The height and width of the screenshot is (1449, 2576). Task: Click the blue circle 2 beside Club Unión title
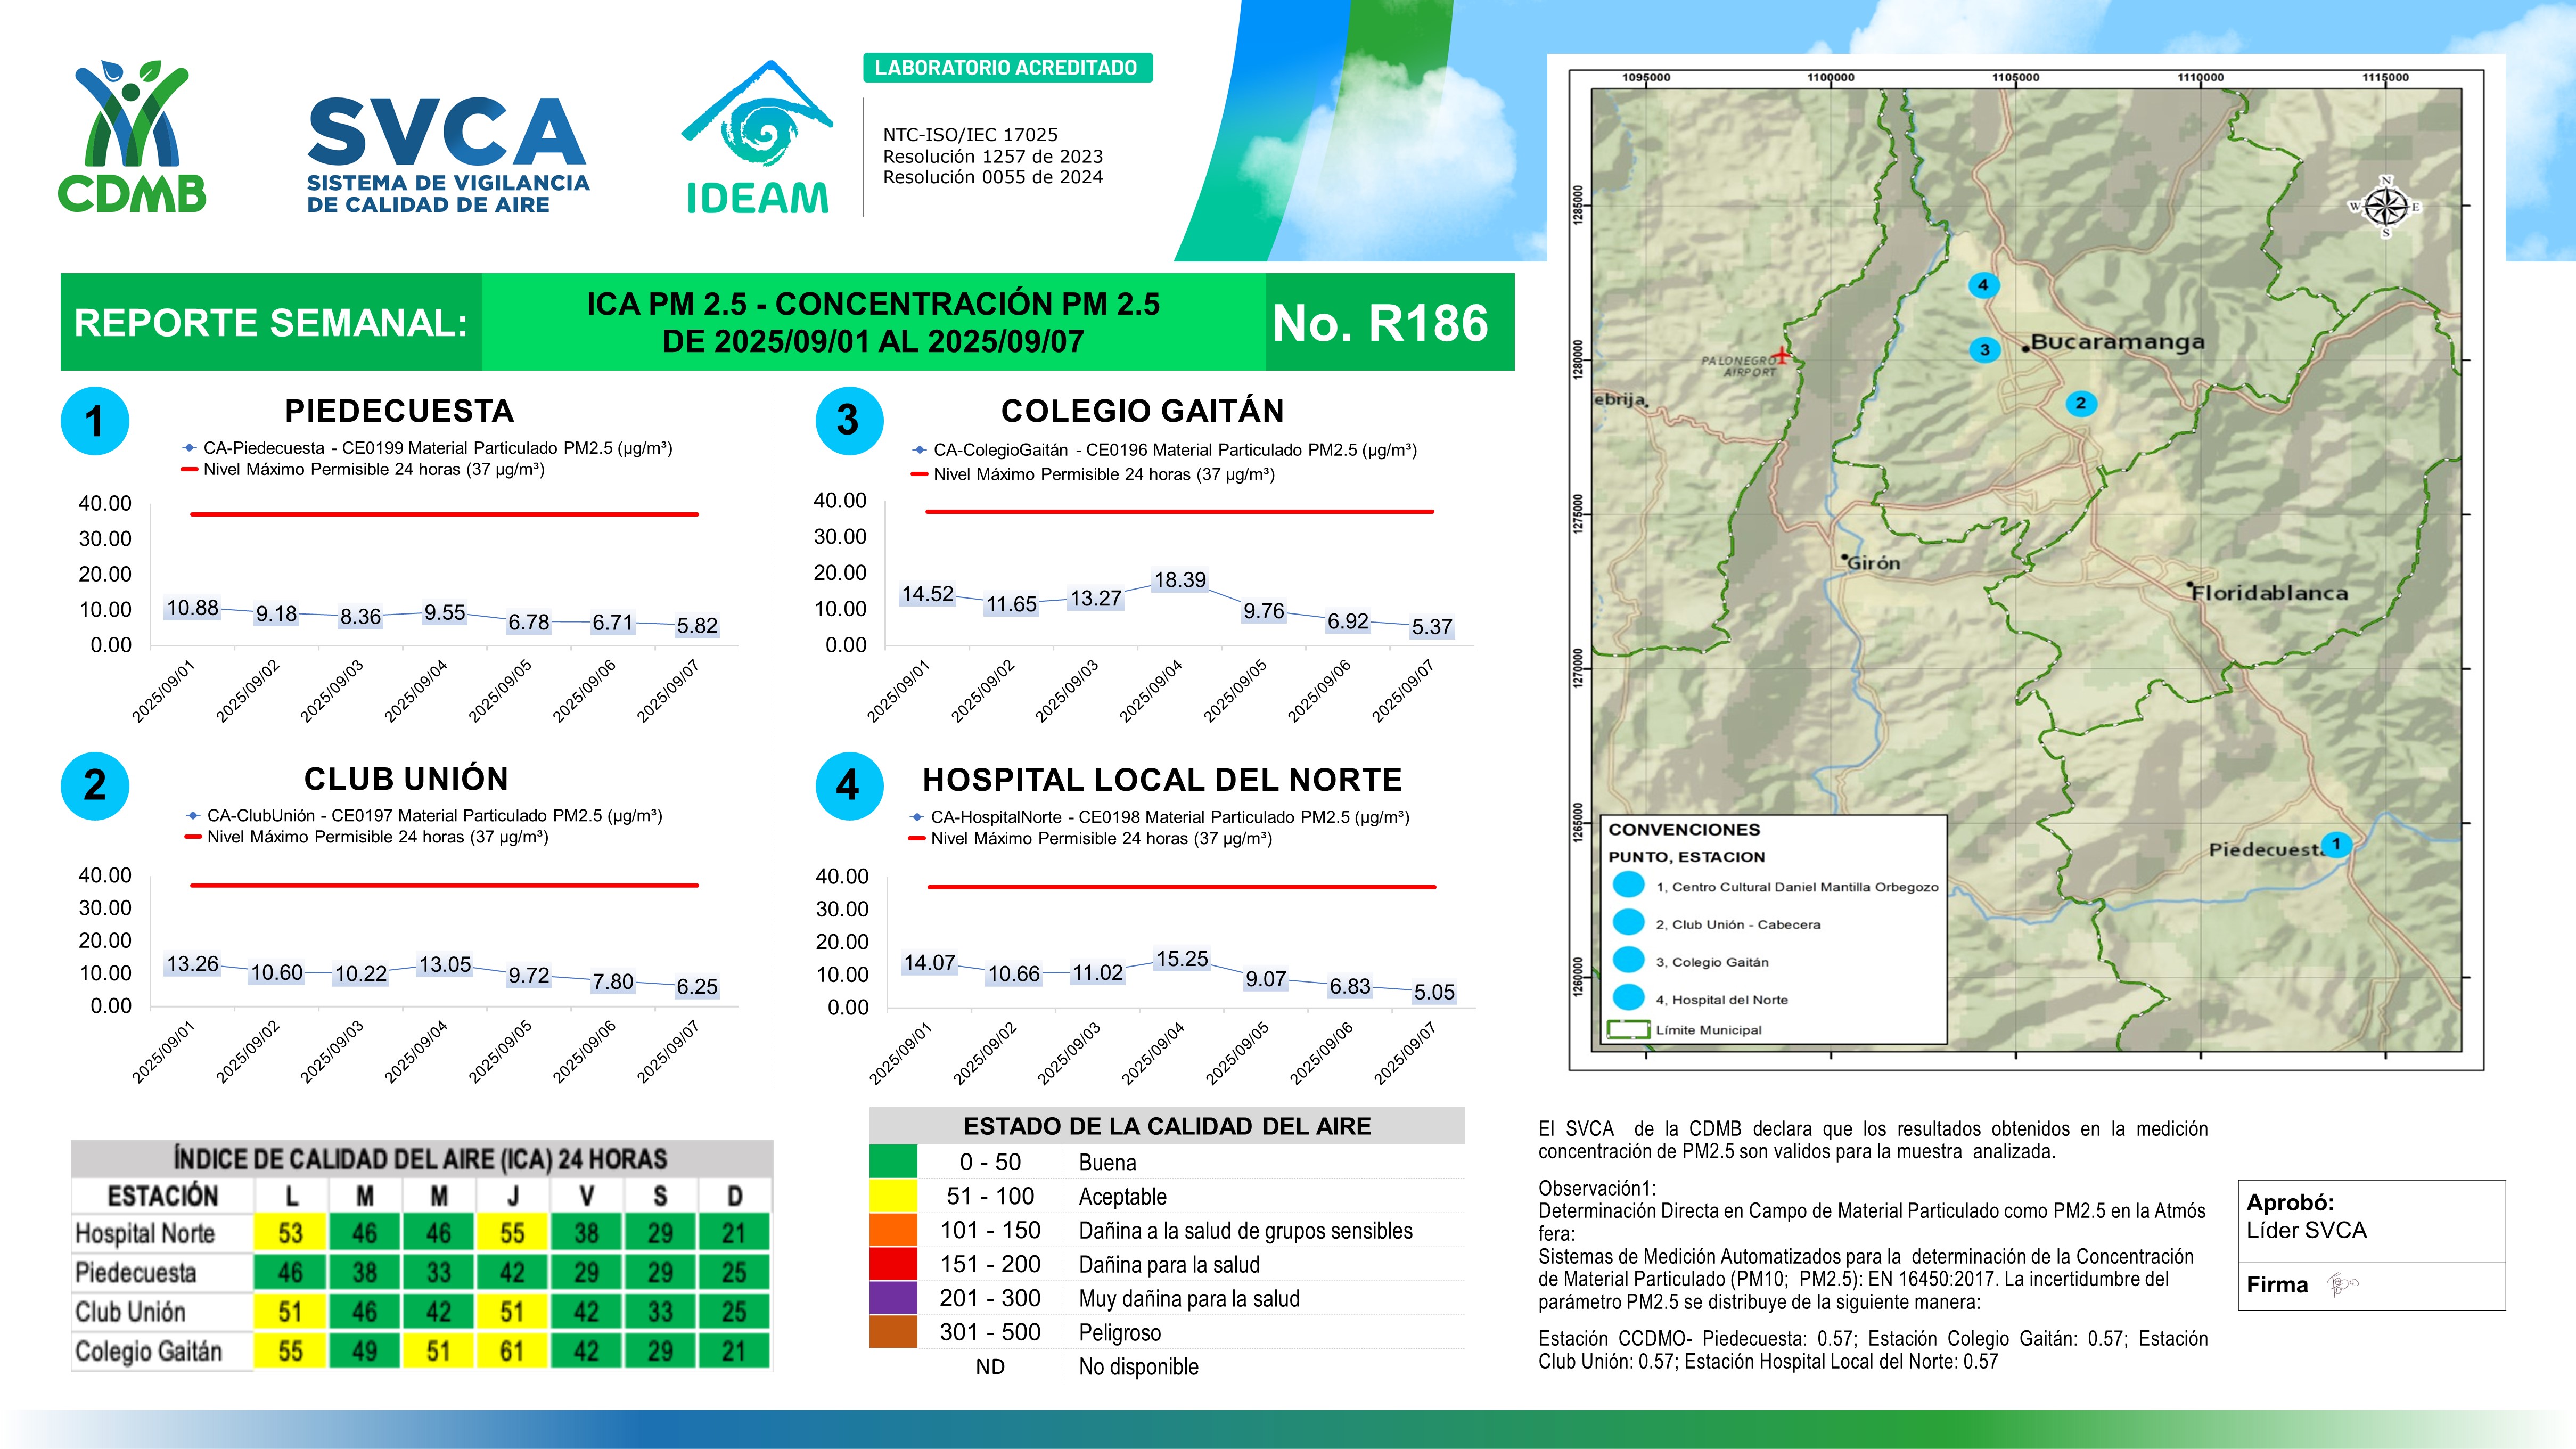94,786
